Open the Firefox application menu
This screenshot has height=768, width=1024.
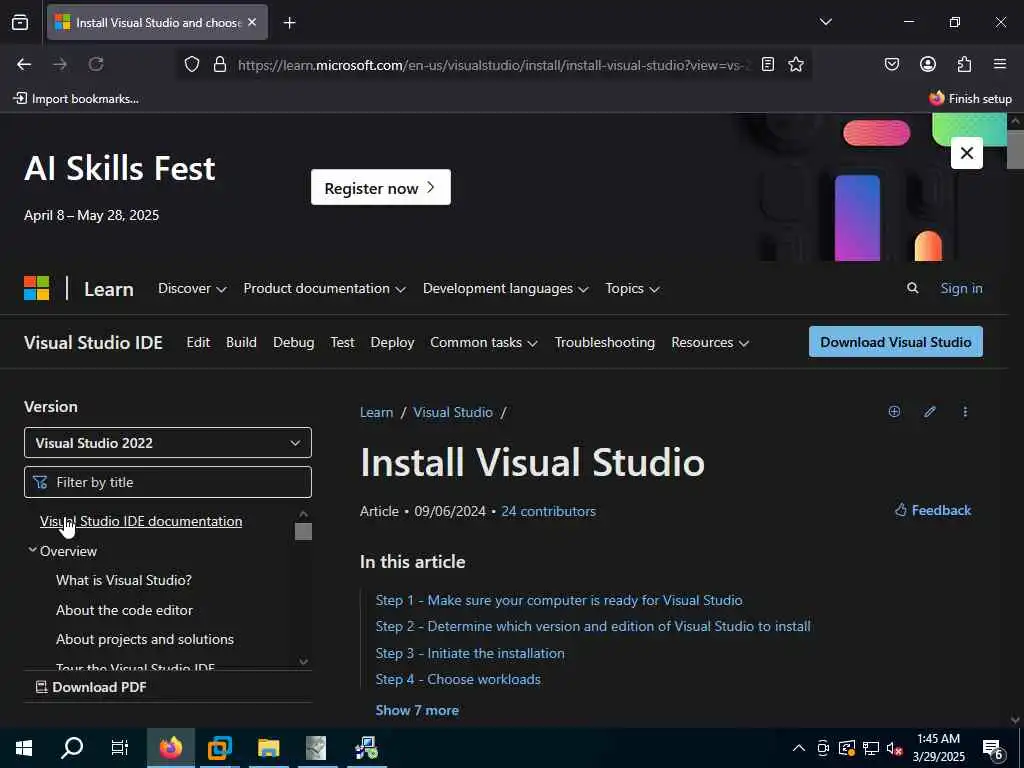(x=1000, y=64)
